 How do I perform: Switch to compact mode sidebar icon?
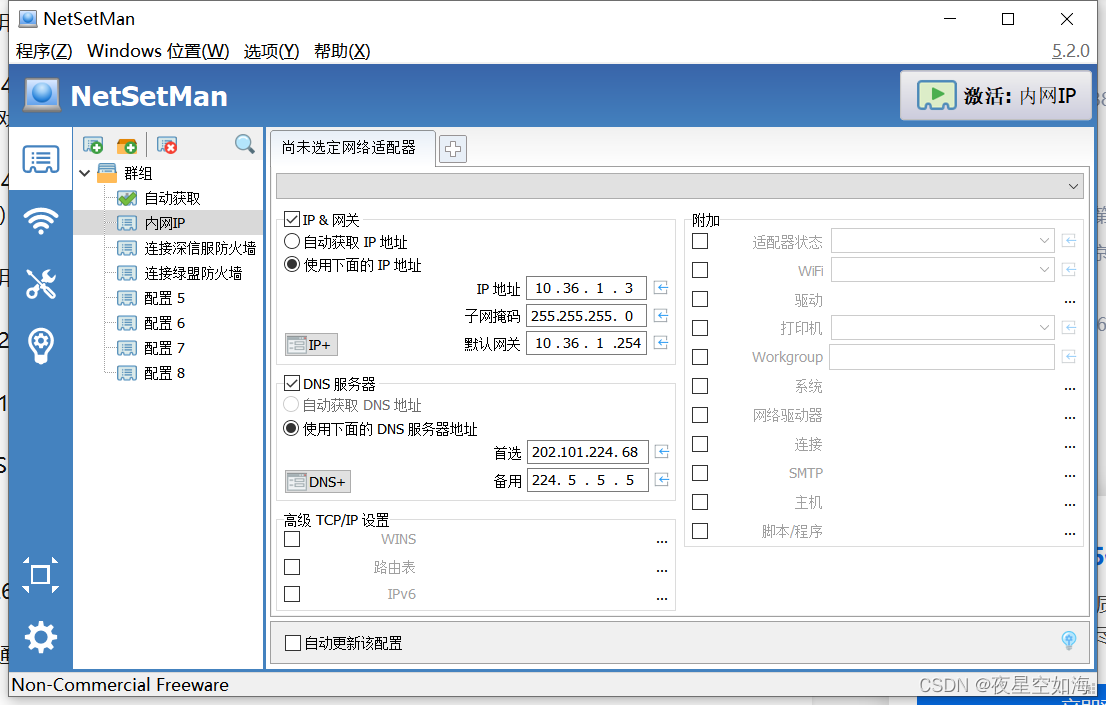coord(40,575)
